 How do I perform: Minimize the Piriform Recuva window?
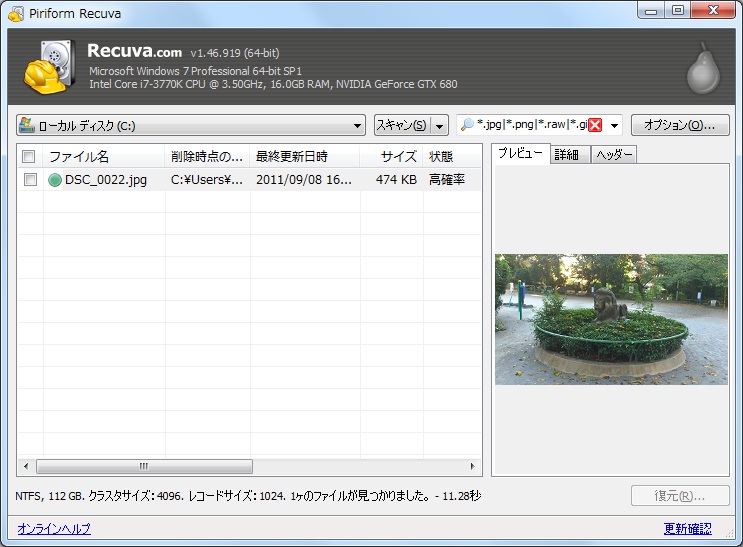(651, 10)
